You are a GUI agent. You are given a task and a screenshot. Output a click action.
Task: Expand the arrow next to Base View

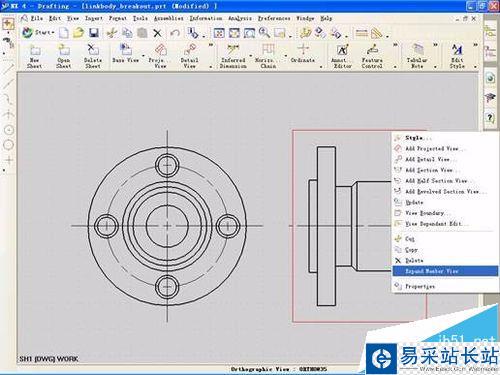click(x=144, y=55)
